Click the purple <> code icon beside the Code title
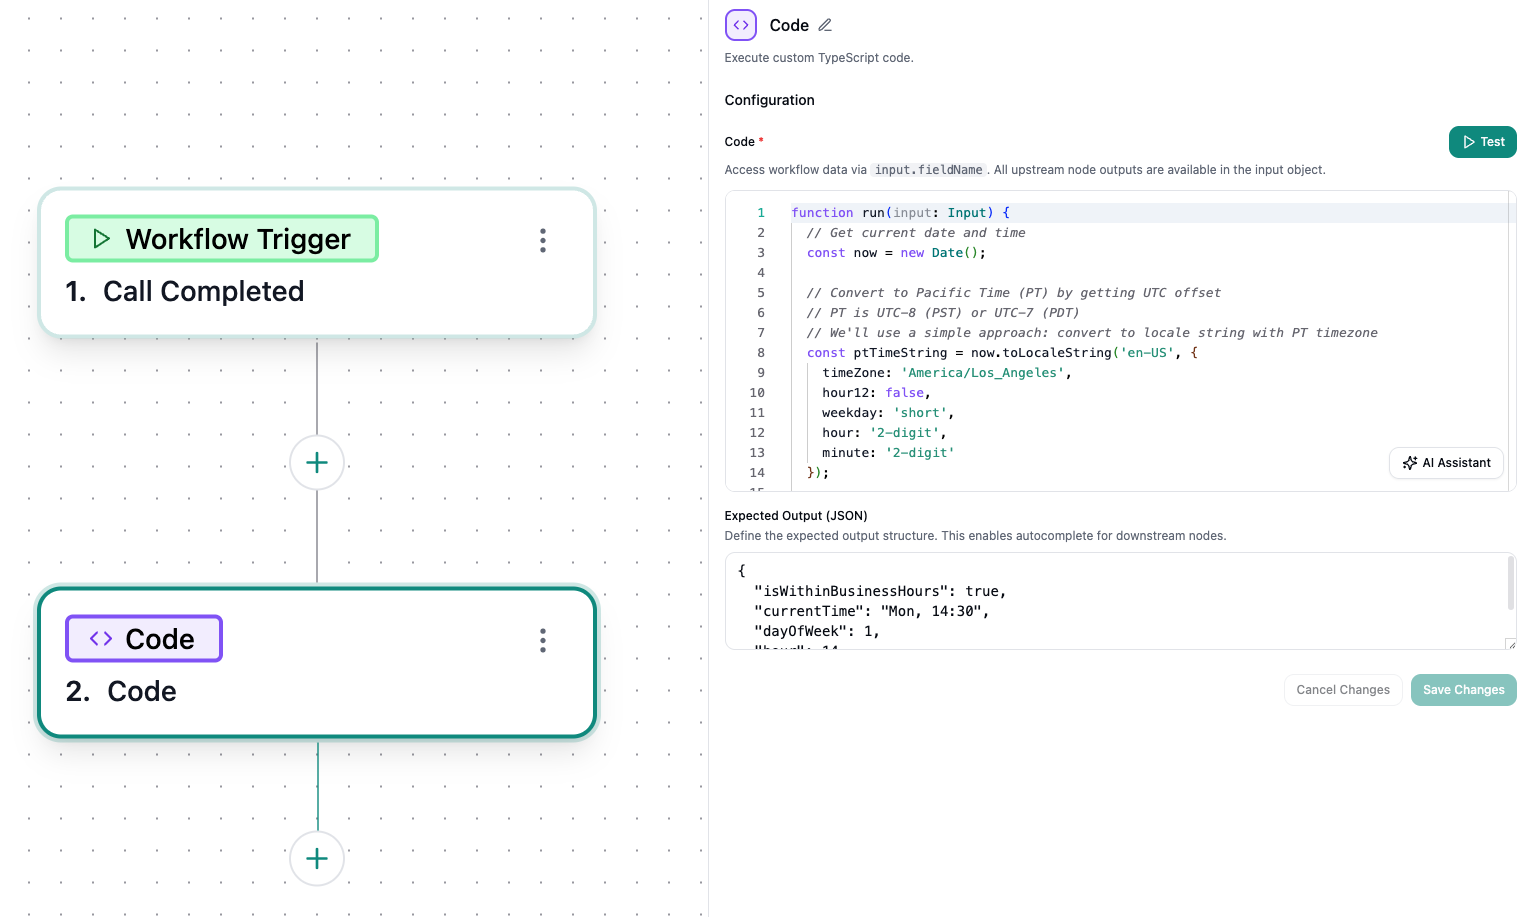Image resolution: width=1526 pixels, height=917 pixels. (740, 24)
